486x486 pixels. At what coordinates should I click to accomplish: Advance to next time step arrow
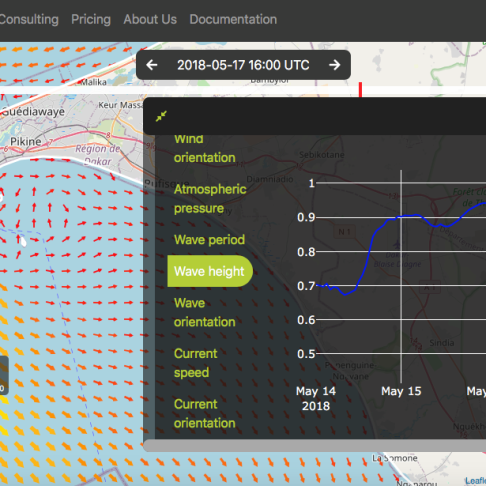pyautogui.click(x=334, y=65)
